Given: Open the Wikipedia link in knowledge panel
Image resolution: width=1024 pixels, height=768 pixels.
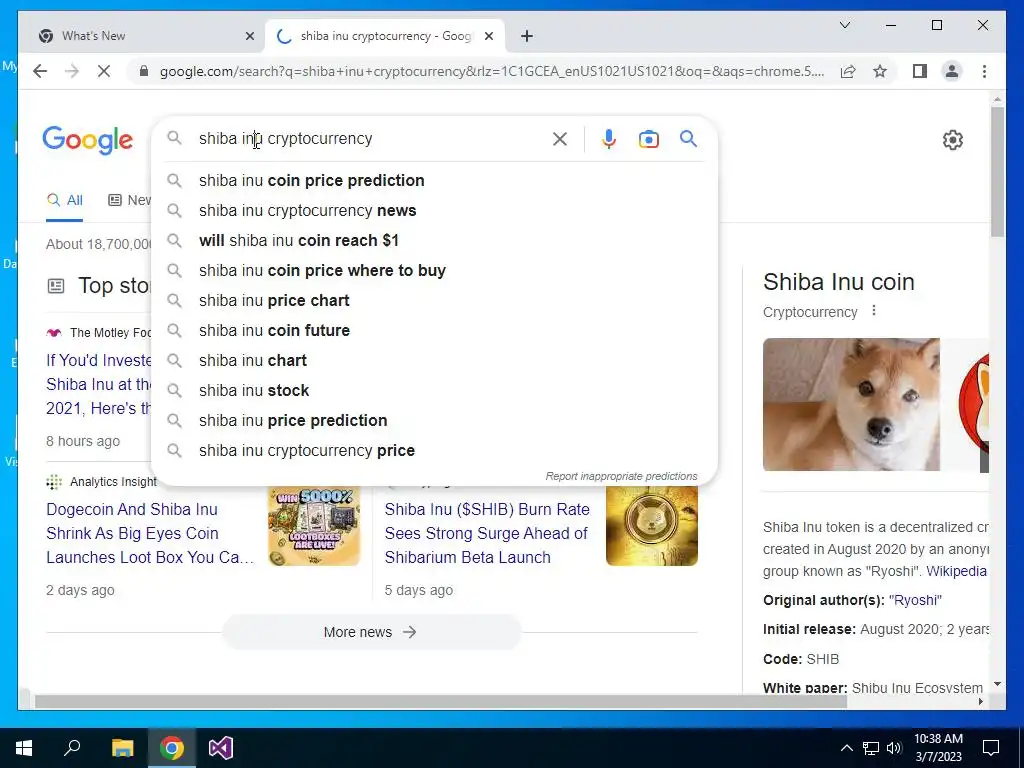Looking at the screenshot, I should point(956,571).
